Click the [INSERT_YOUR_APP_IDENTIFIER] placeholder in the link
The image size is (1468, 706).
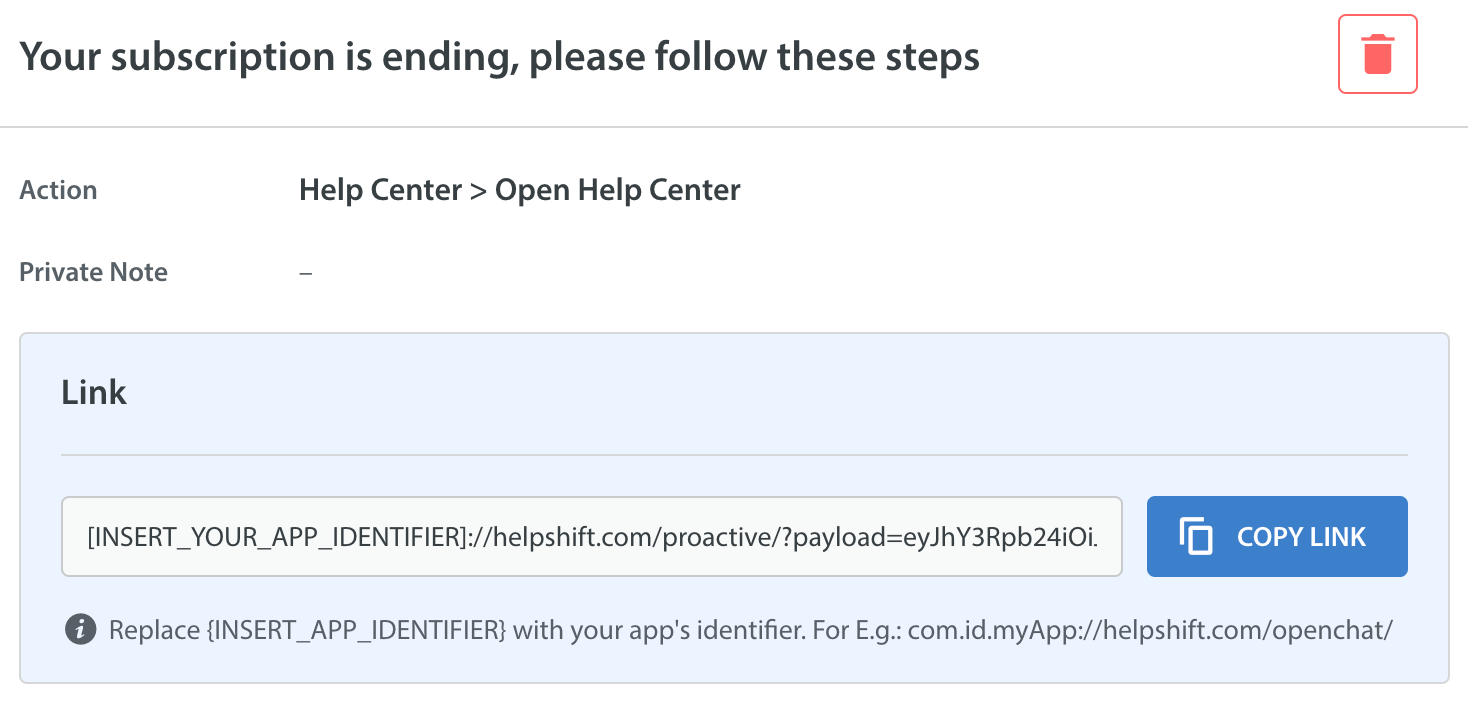[x=273, y=537]
